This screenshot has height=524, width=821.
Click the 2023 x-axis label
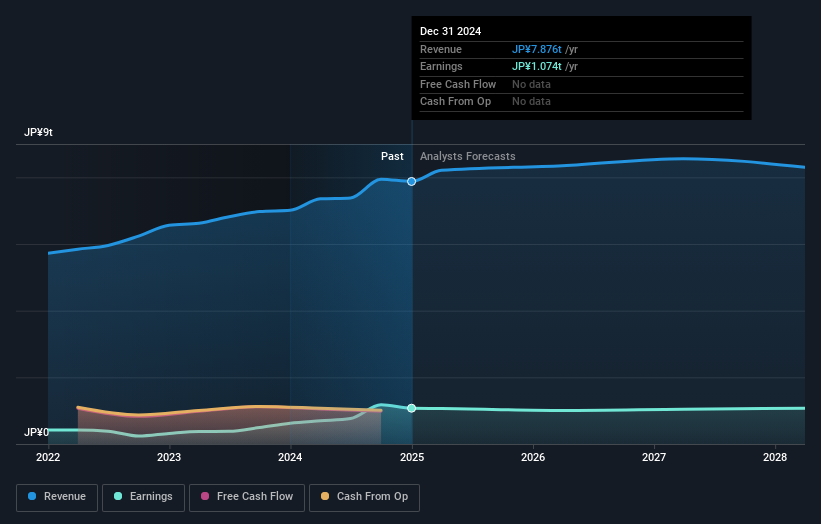(169, 457)
